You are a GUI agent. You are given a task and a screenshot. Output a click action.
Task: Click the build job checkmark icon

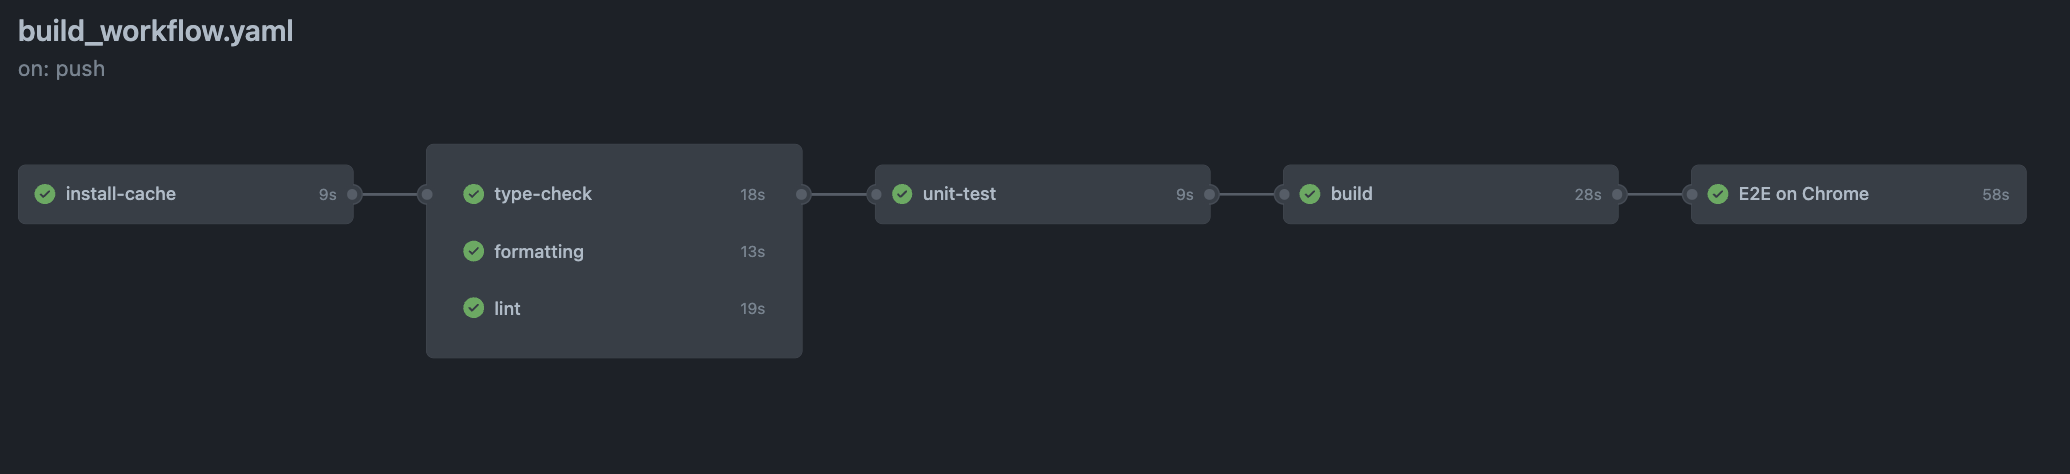coord(1310,194)
